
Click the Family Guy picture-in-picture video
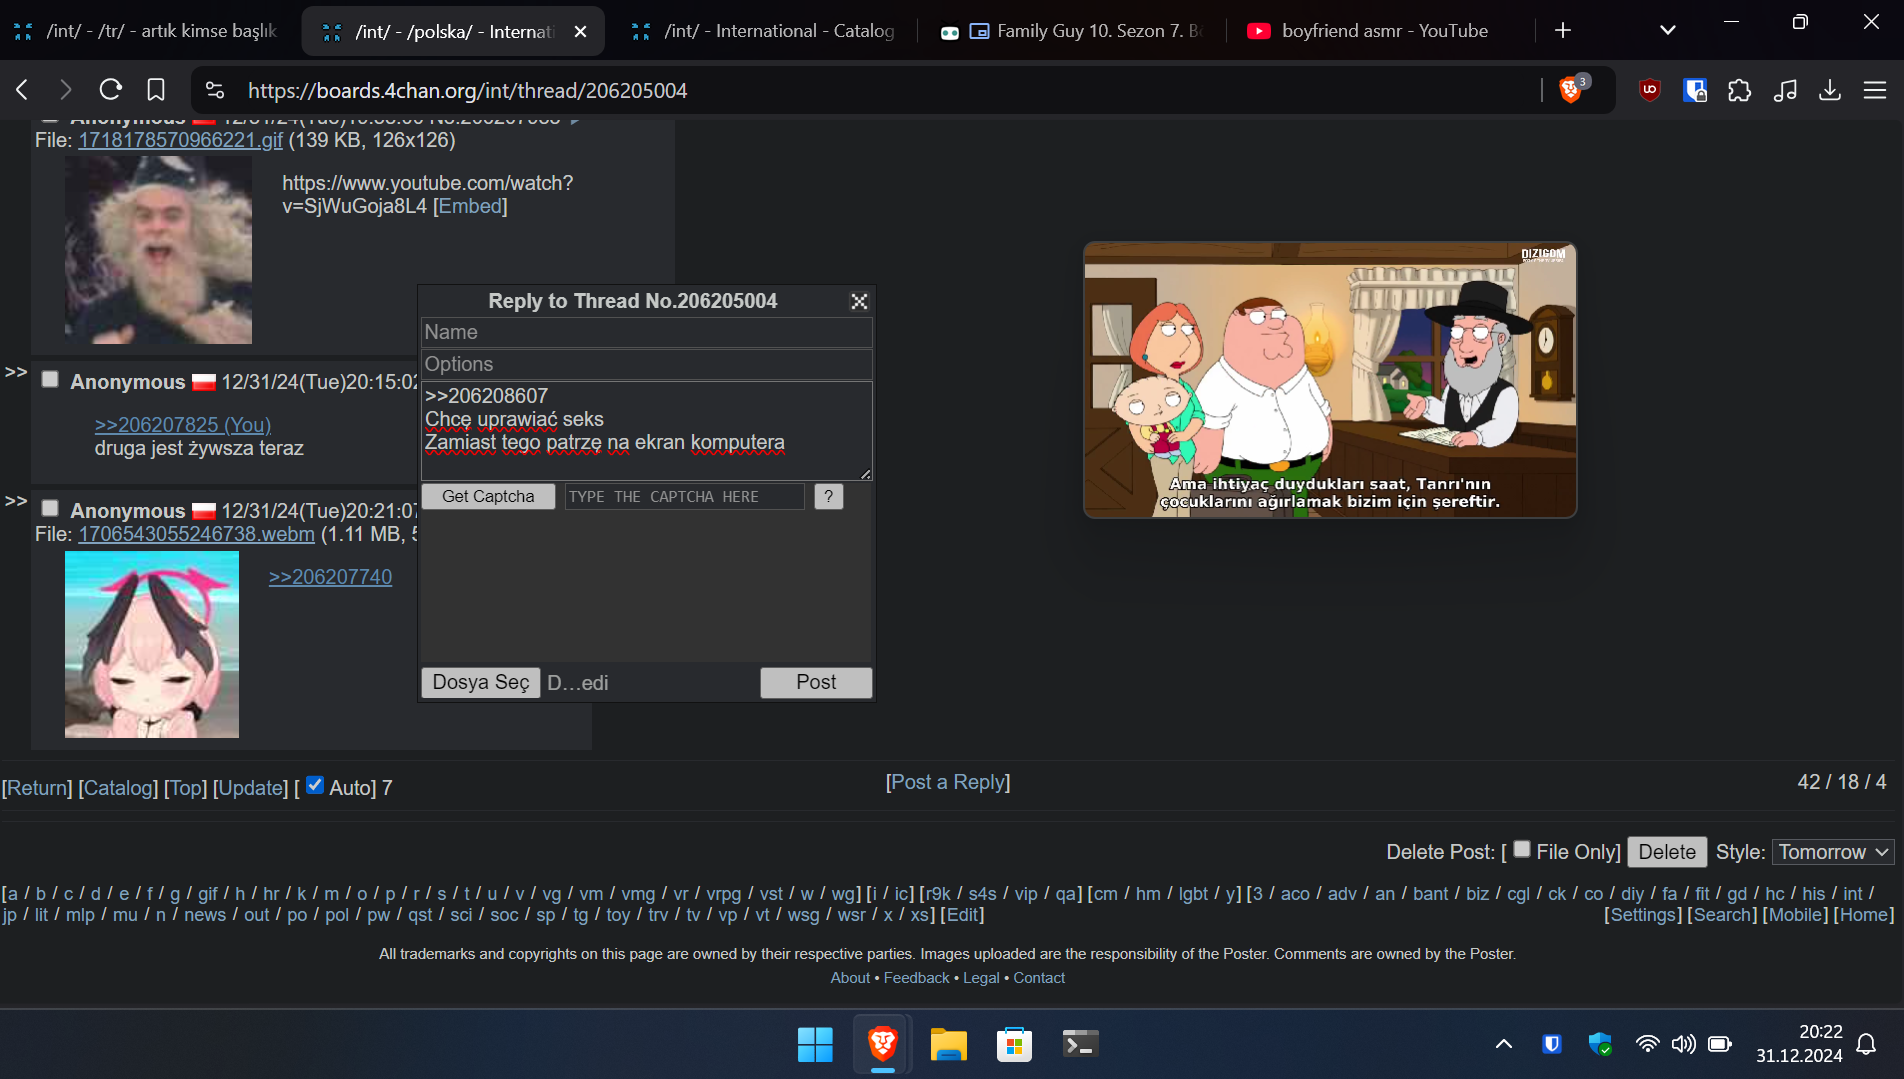(1330, 380)
